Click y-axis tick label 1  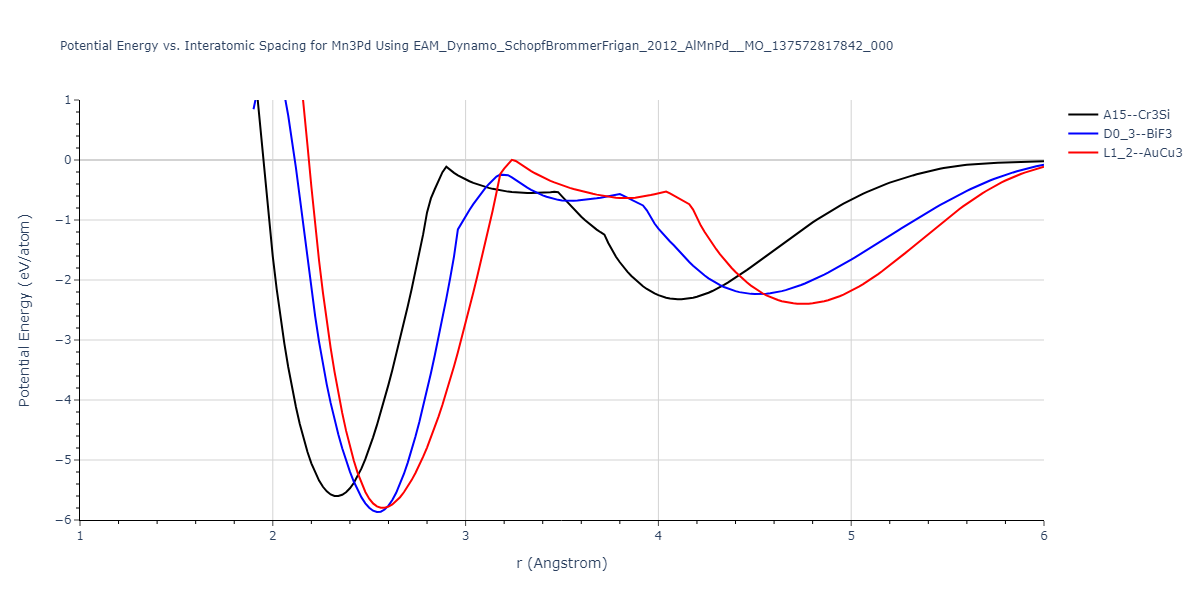(x=66, y=100)
